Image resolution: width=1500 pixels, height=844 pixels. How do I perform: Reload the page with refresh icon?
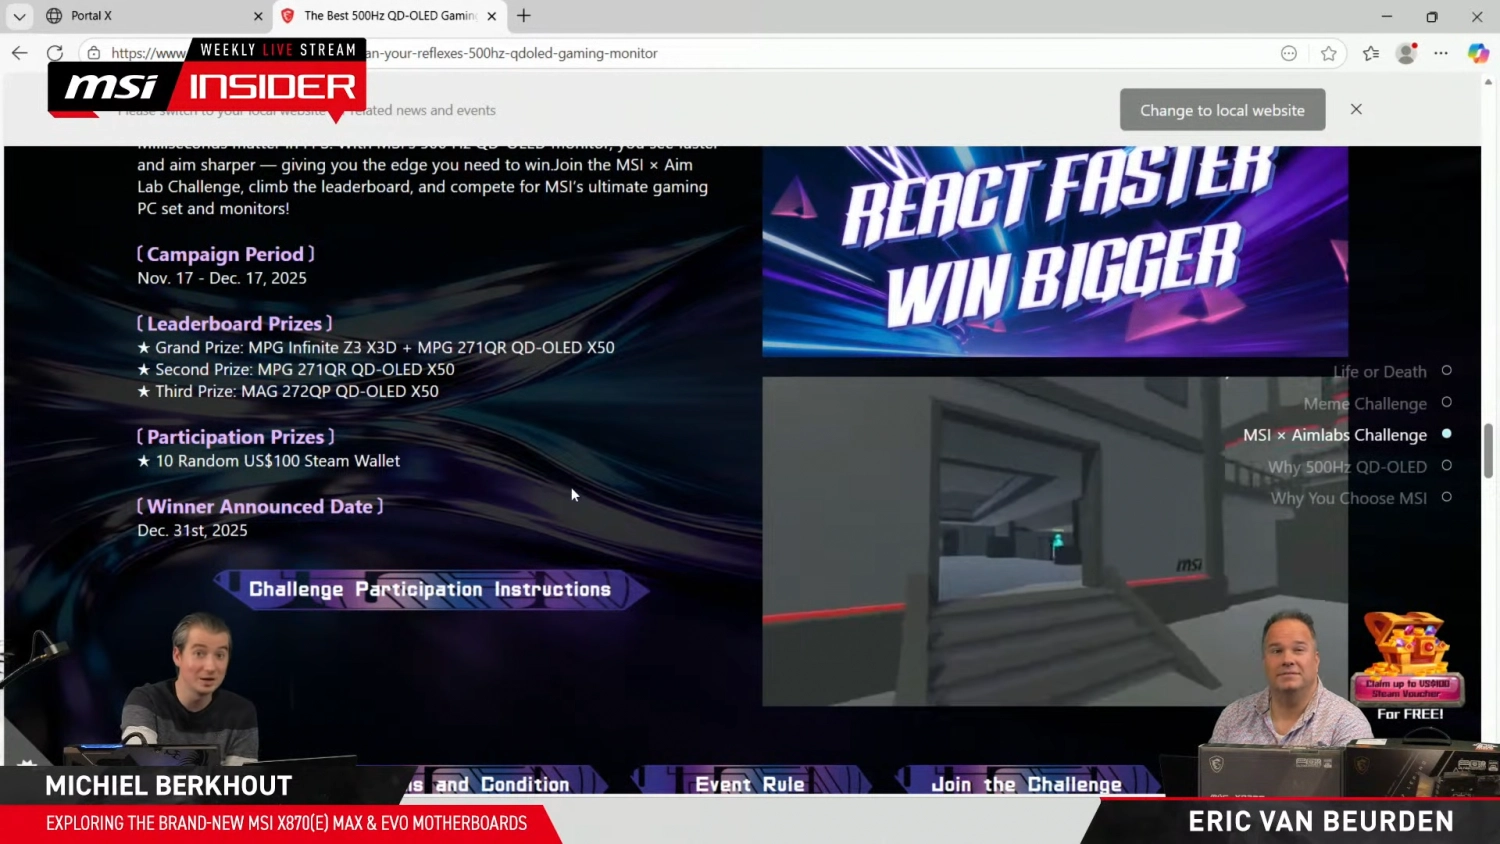(x=55, y=53)
